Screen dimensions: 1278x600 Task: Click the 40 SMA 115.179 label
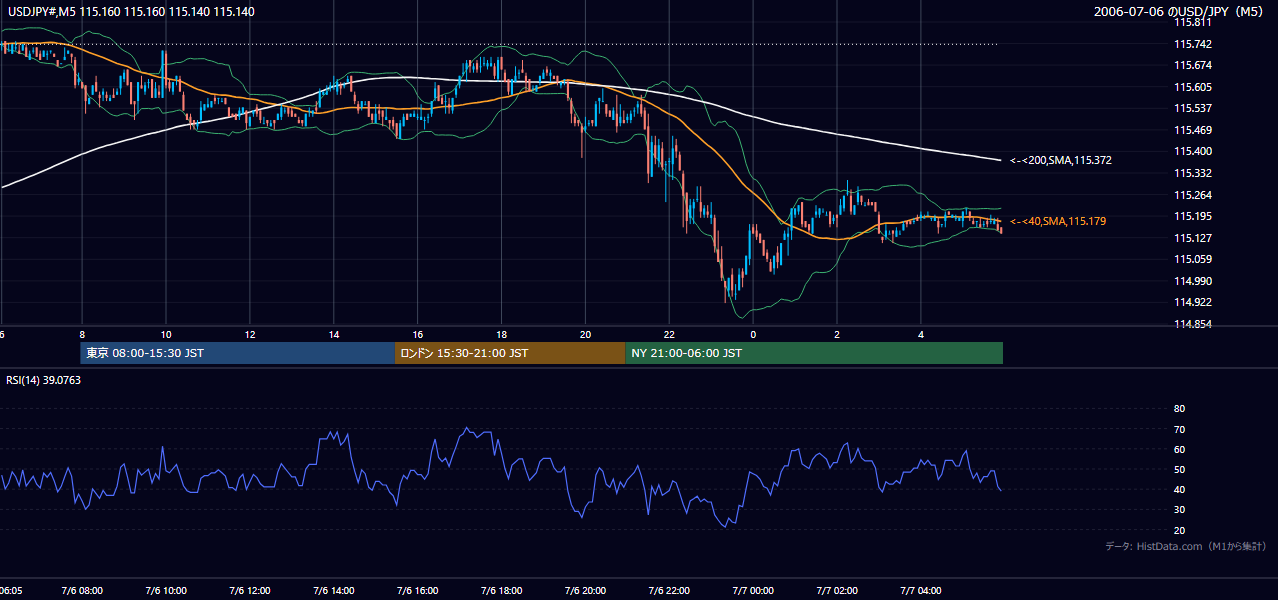pos(1058,221)
